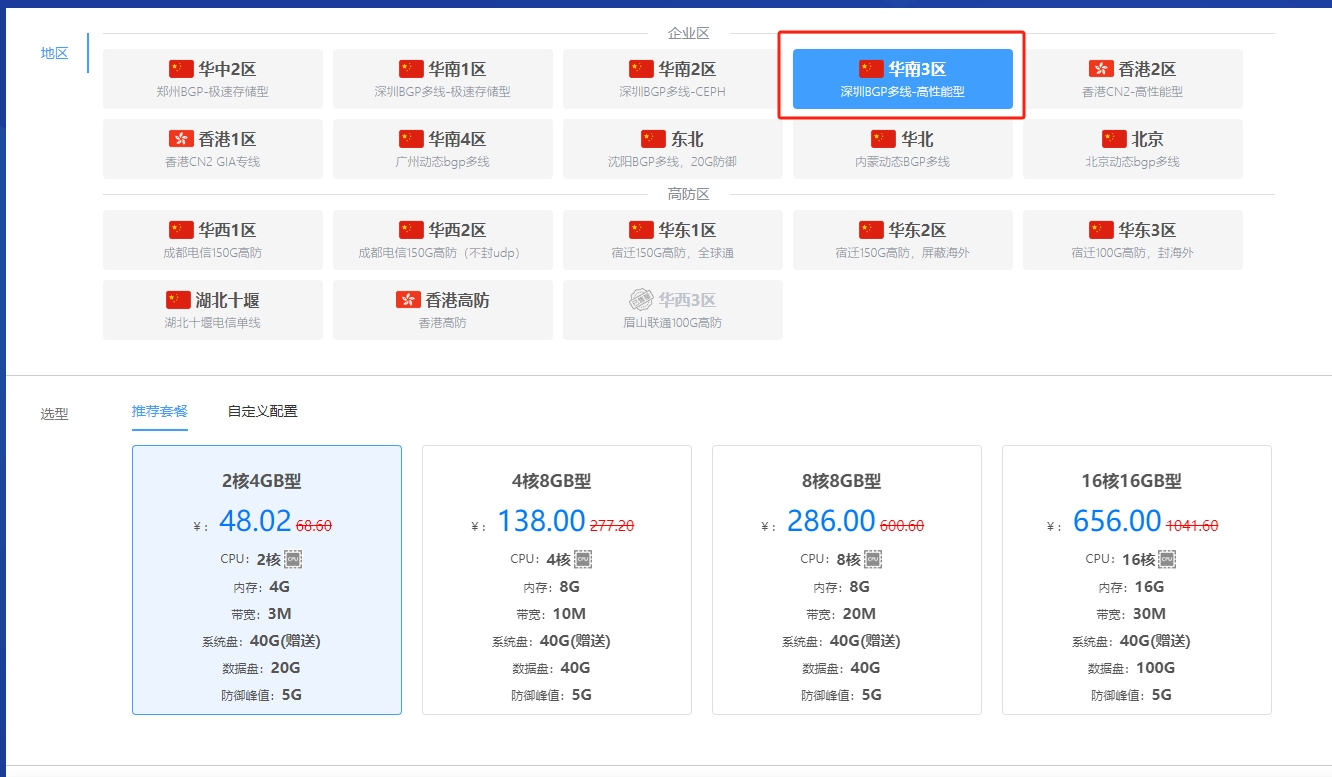1332x777 pixels.
Task: Click the 656.00 price
Action: click(1117, 521)
